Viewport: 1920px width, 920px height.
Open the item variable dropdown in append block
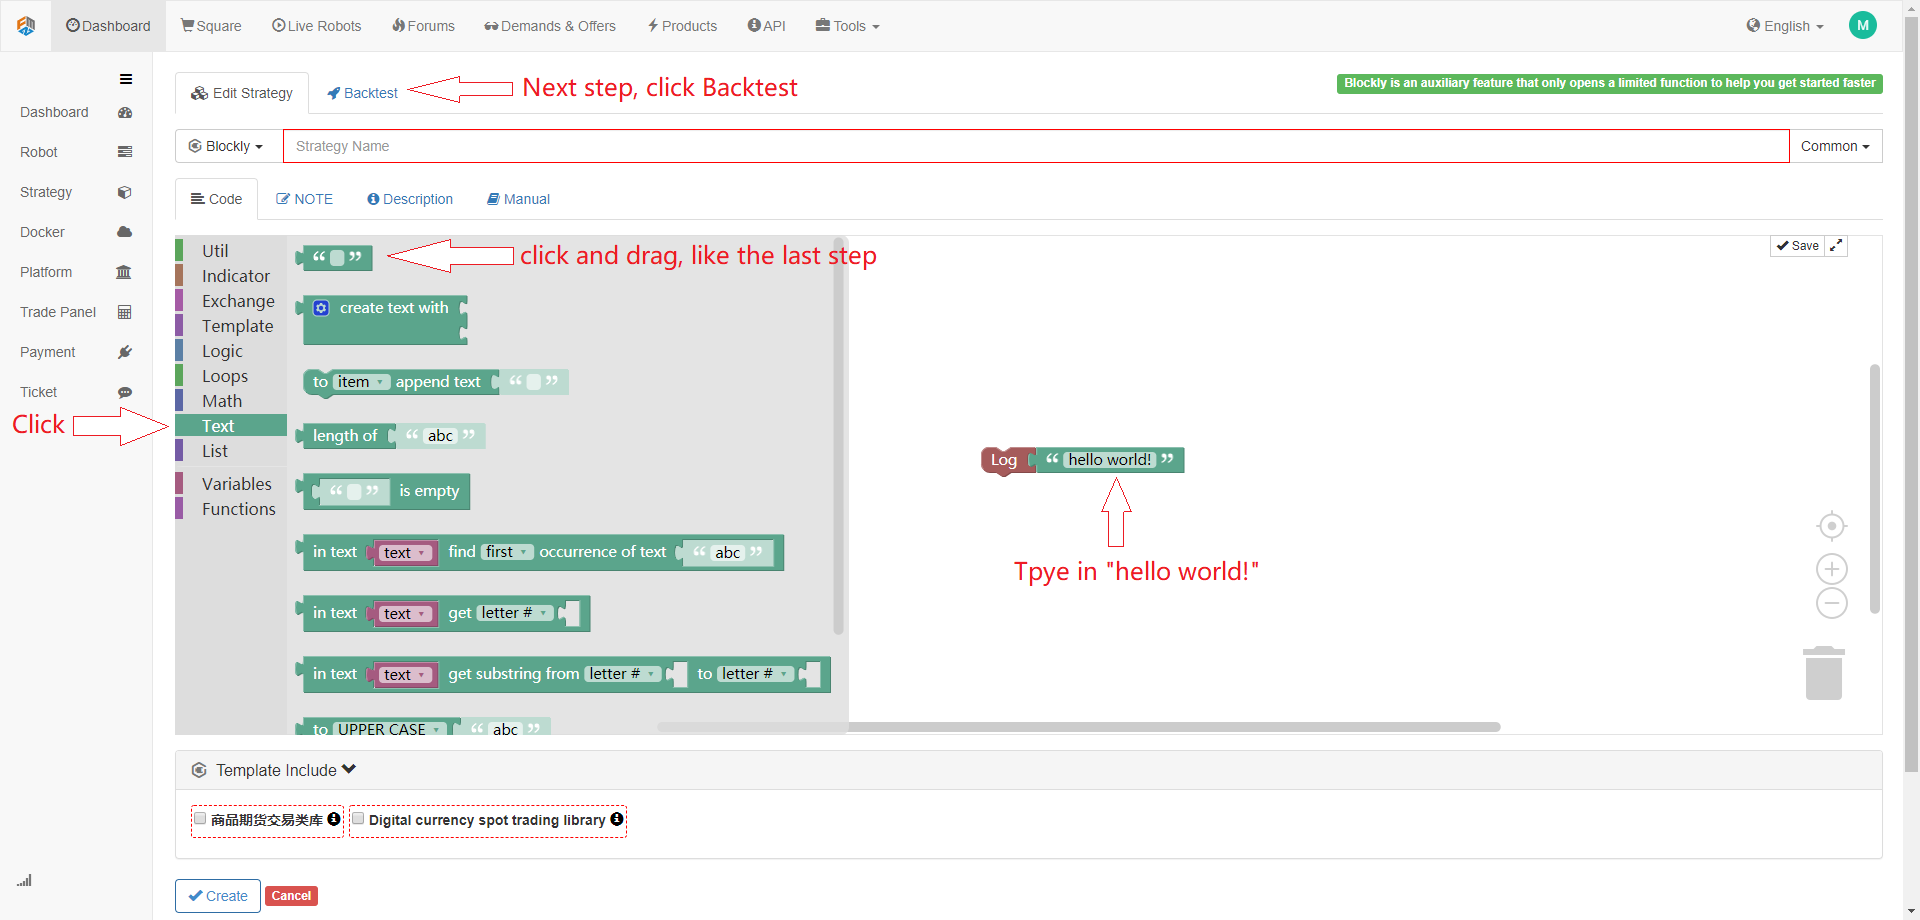361,382
